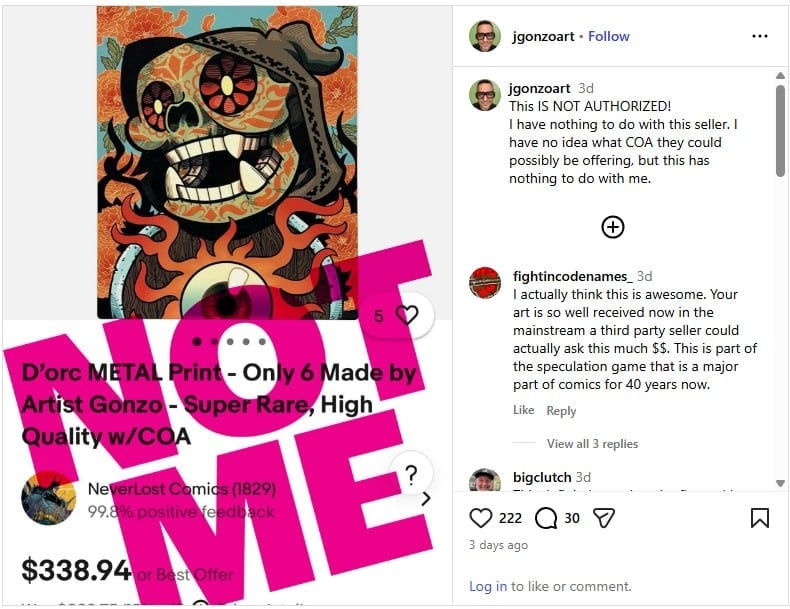Expand View all 3 replies
The height and width of the screenshot is (609, 790).
coord(592,444)
